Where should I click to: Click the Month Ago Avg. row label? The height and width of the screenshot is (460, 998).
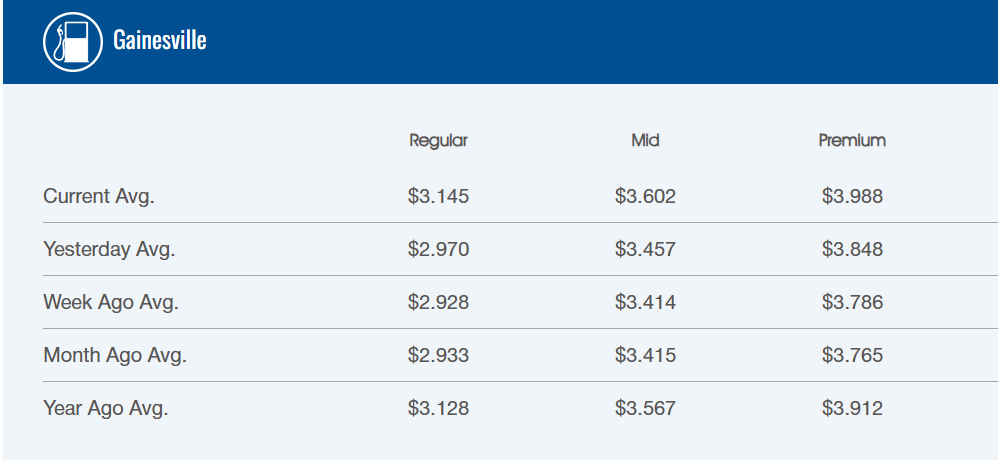click(x=115, y=355)
